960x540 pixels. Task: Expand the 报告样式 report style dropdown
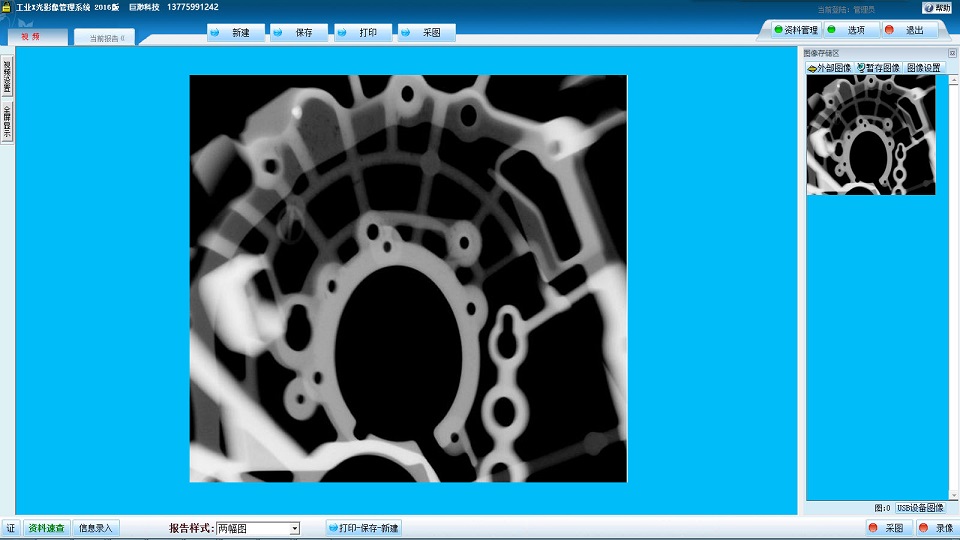(x=294, y=528)
